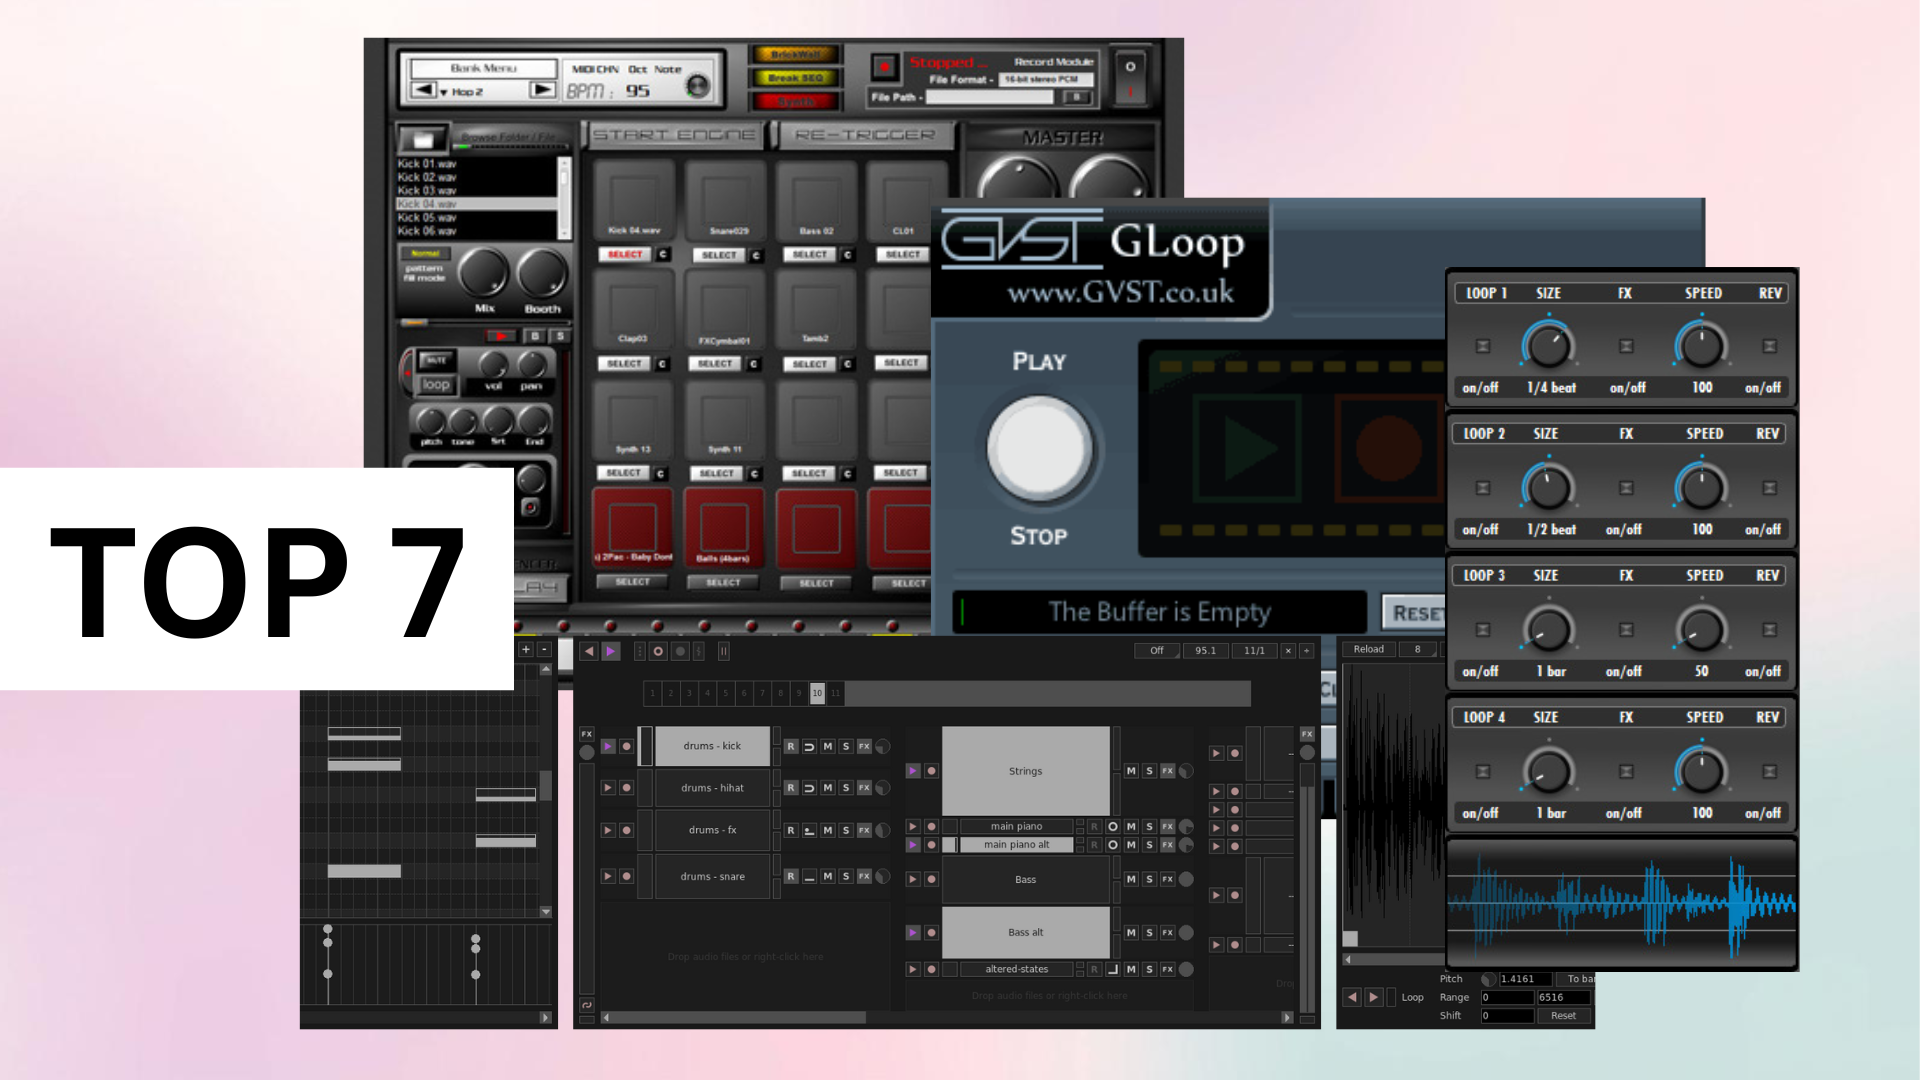The image size is (1920, 1080).
Task: Toggle the REV switch for LOOP 4
Action: pyautogui.click(x=1769, y=772)
